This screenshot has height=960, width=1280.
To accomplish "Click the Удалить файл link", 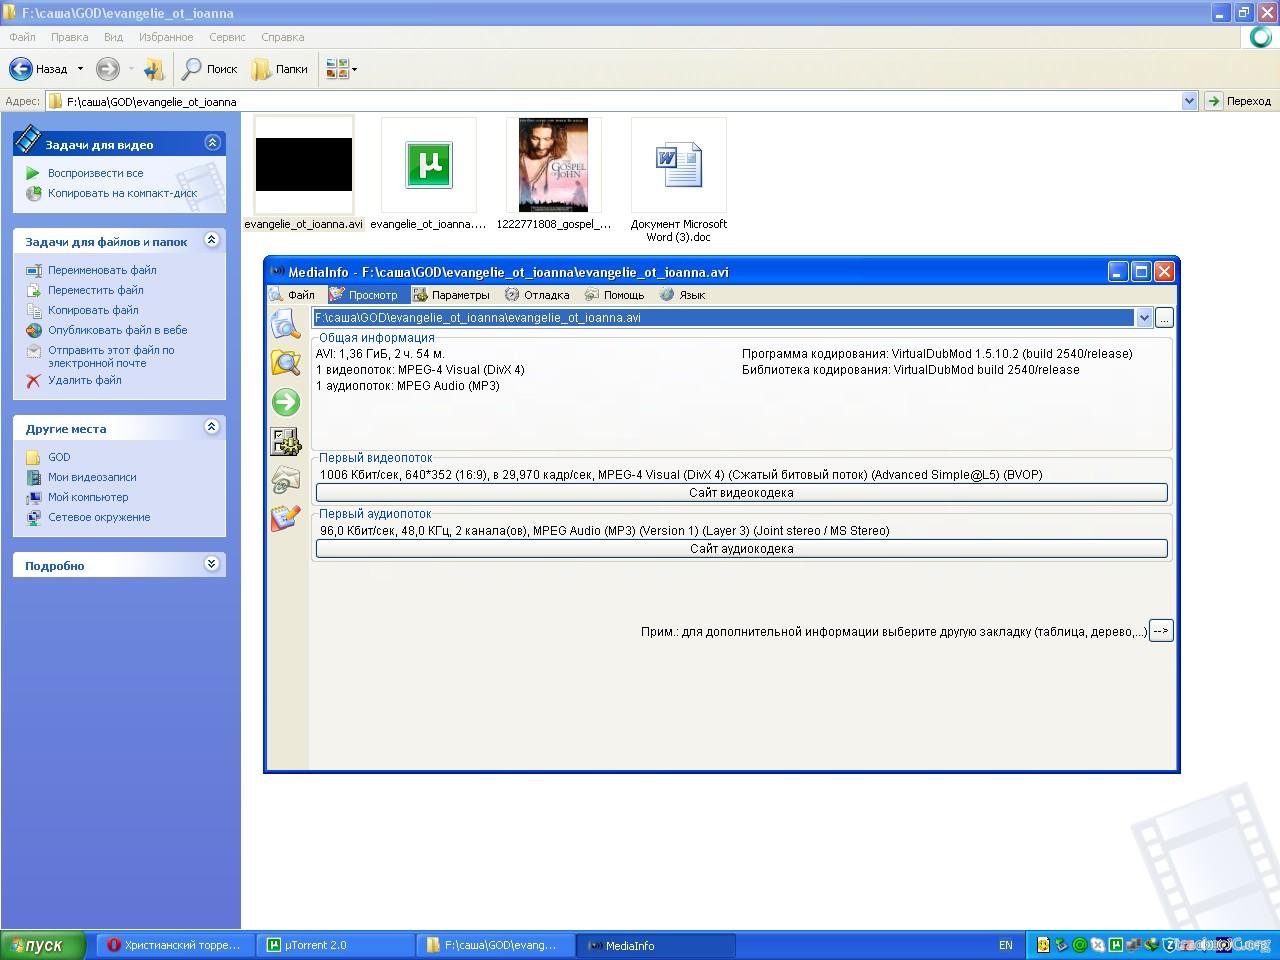I will pos(84,380).
